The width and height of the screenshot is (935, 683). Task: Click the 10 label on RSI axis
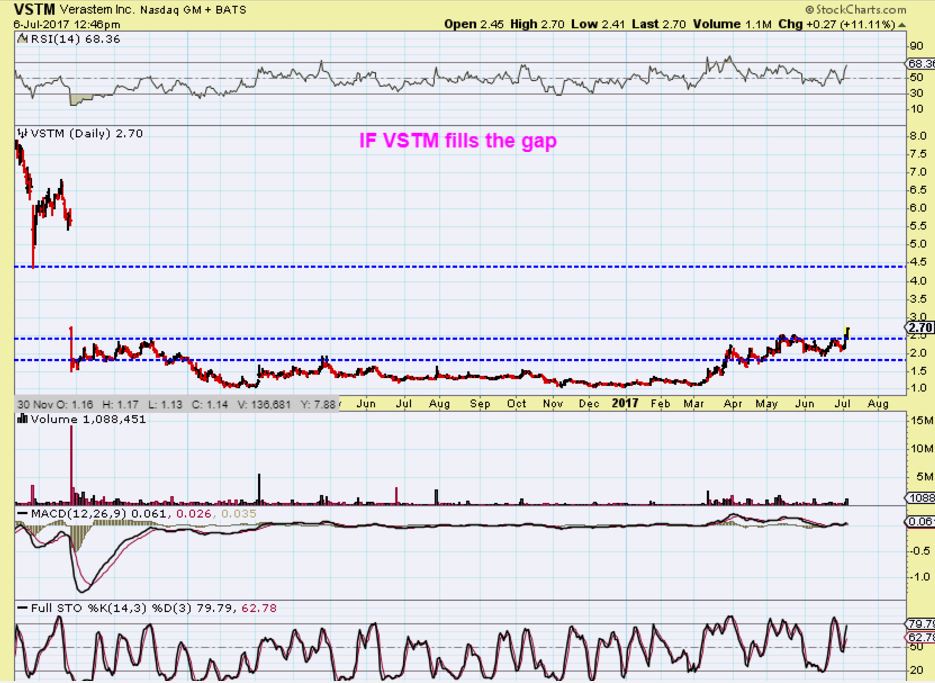pos(917,109)
